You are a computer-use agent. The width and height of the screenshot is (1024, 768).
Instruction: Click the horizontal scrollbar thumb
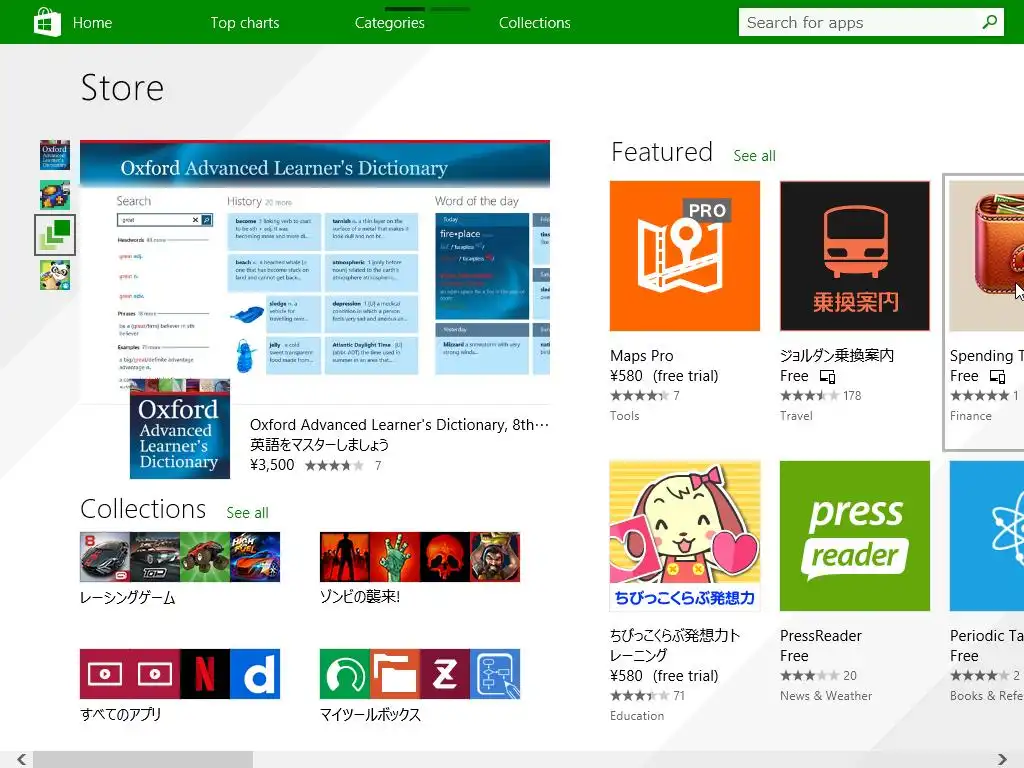pos(143,760)
